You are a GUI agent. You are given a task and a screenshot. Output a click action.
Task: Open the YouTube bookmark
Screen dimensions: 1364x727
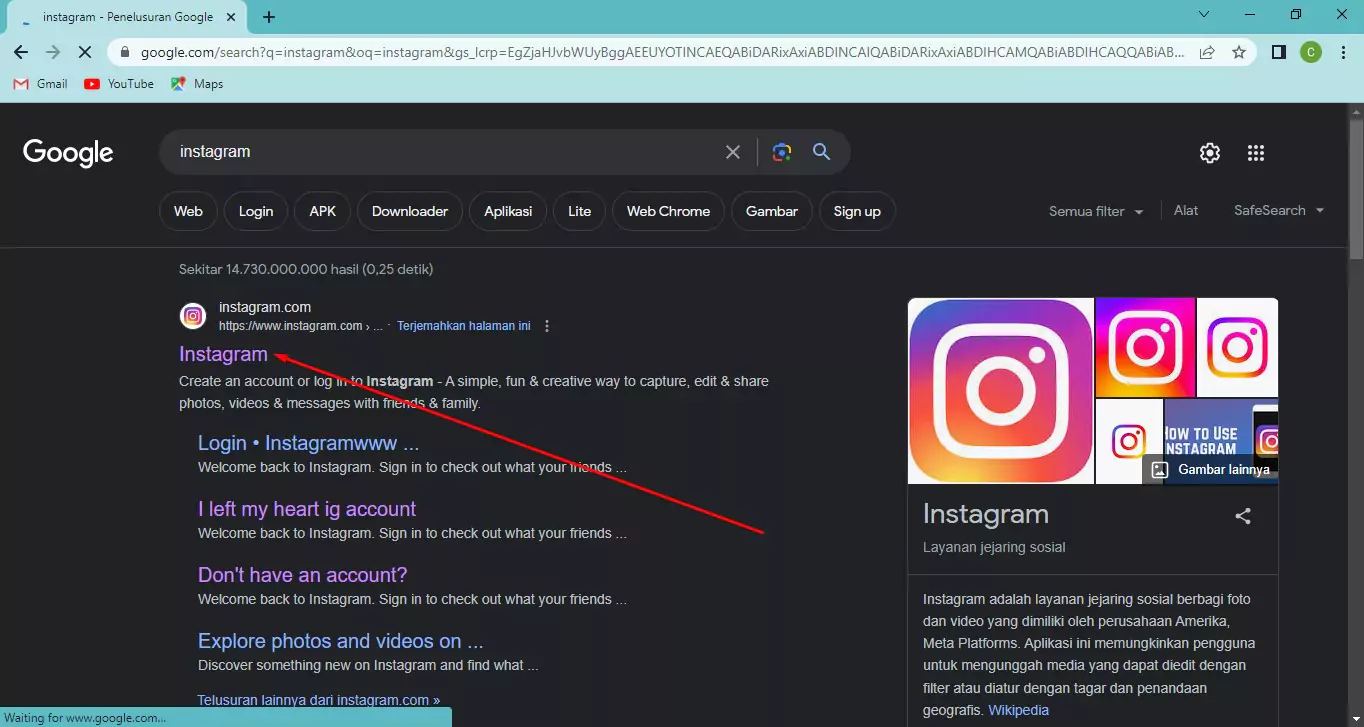119,84
